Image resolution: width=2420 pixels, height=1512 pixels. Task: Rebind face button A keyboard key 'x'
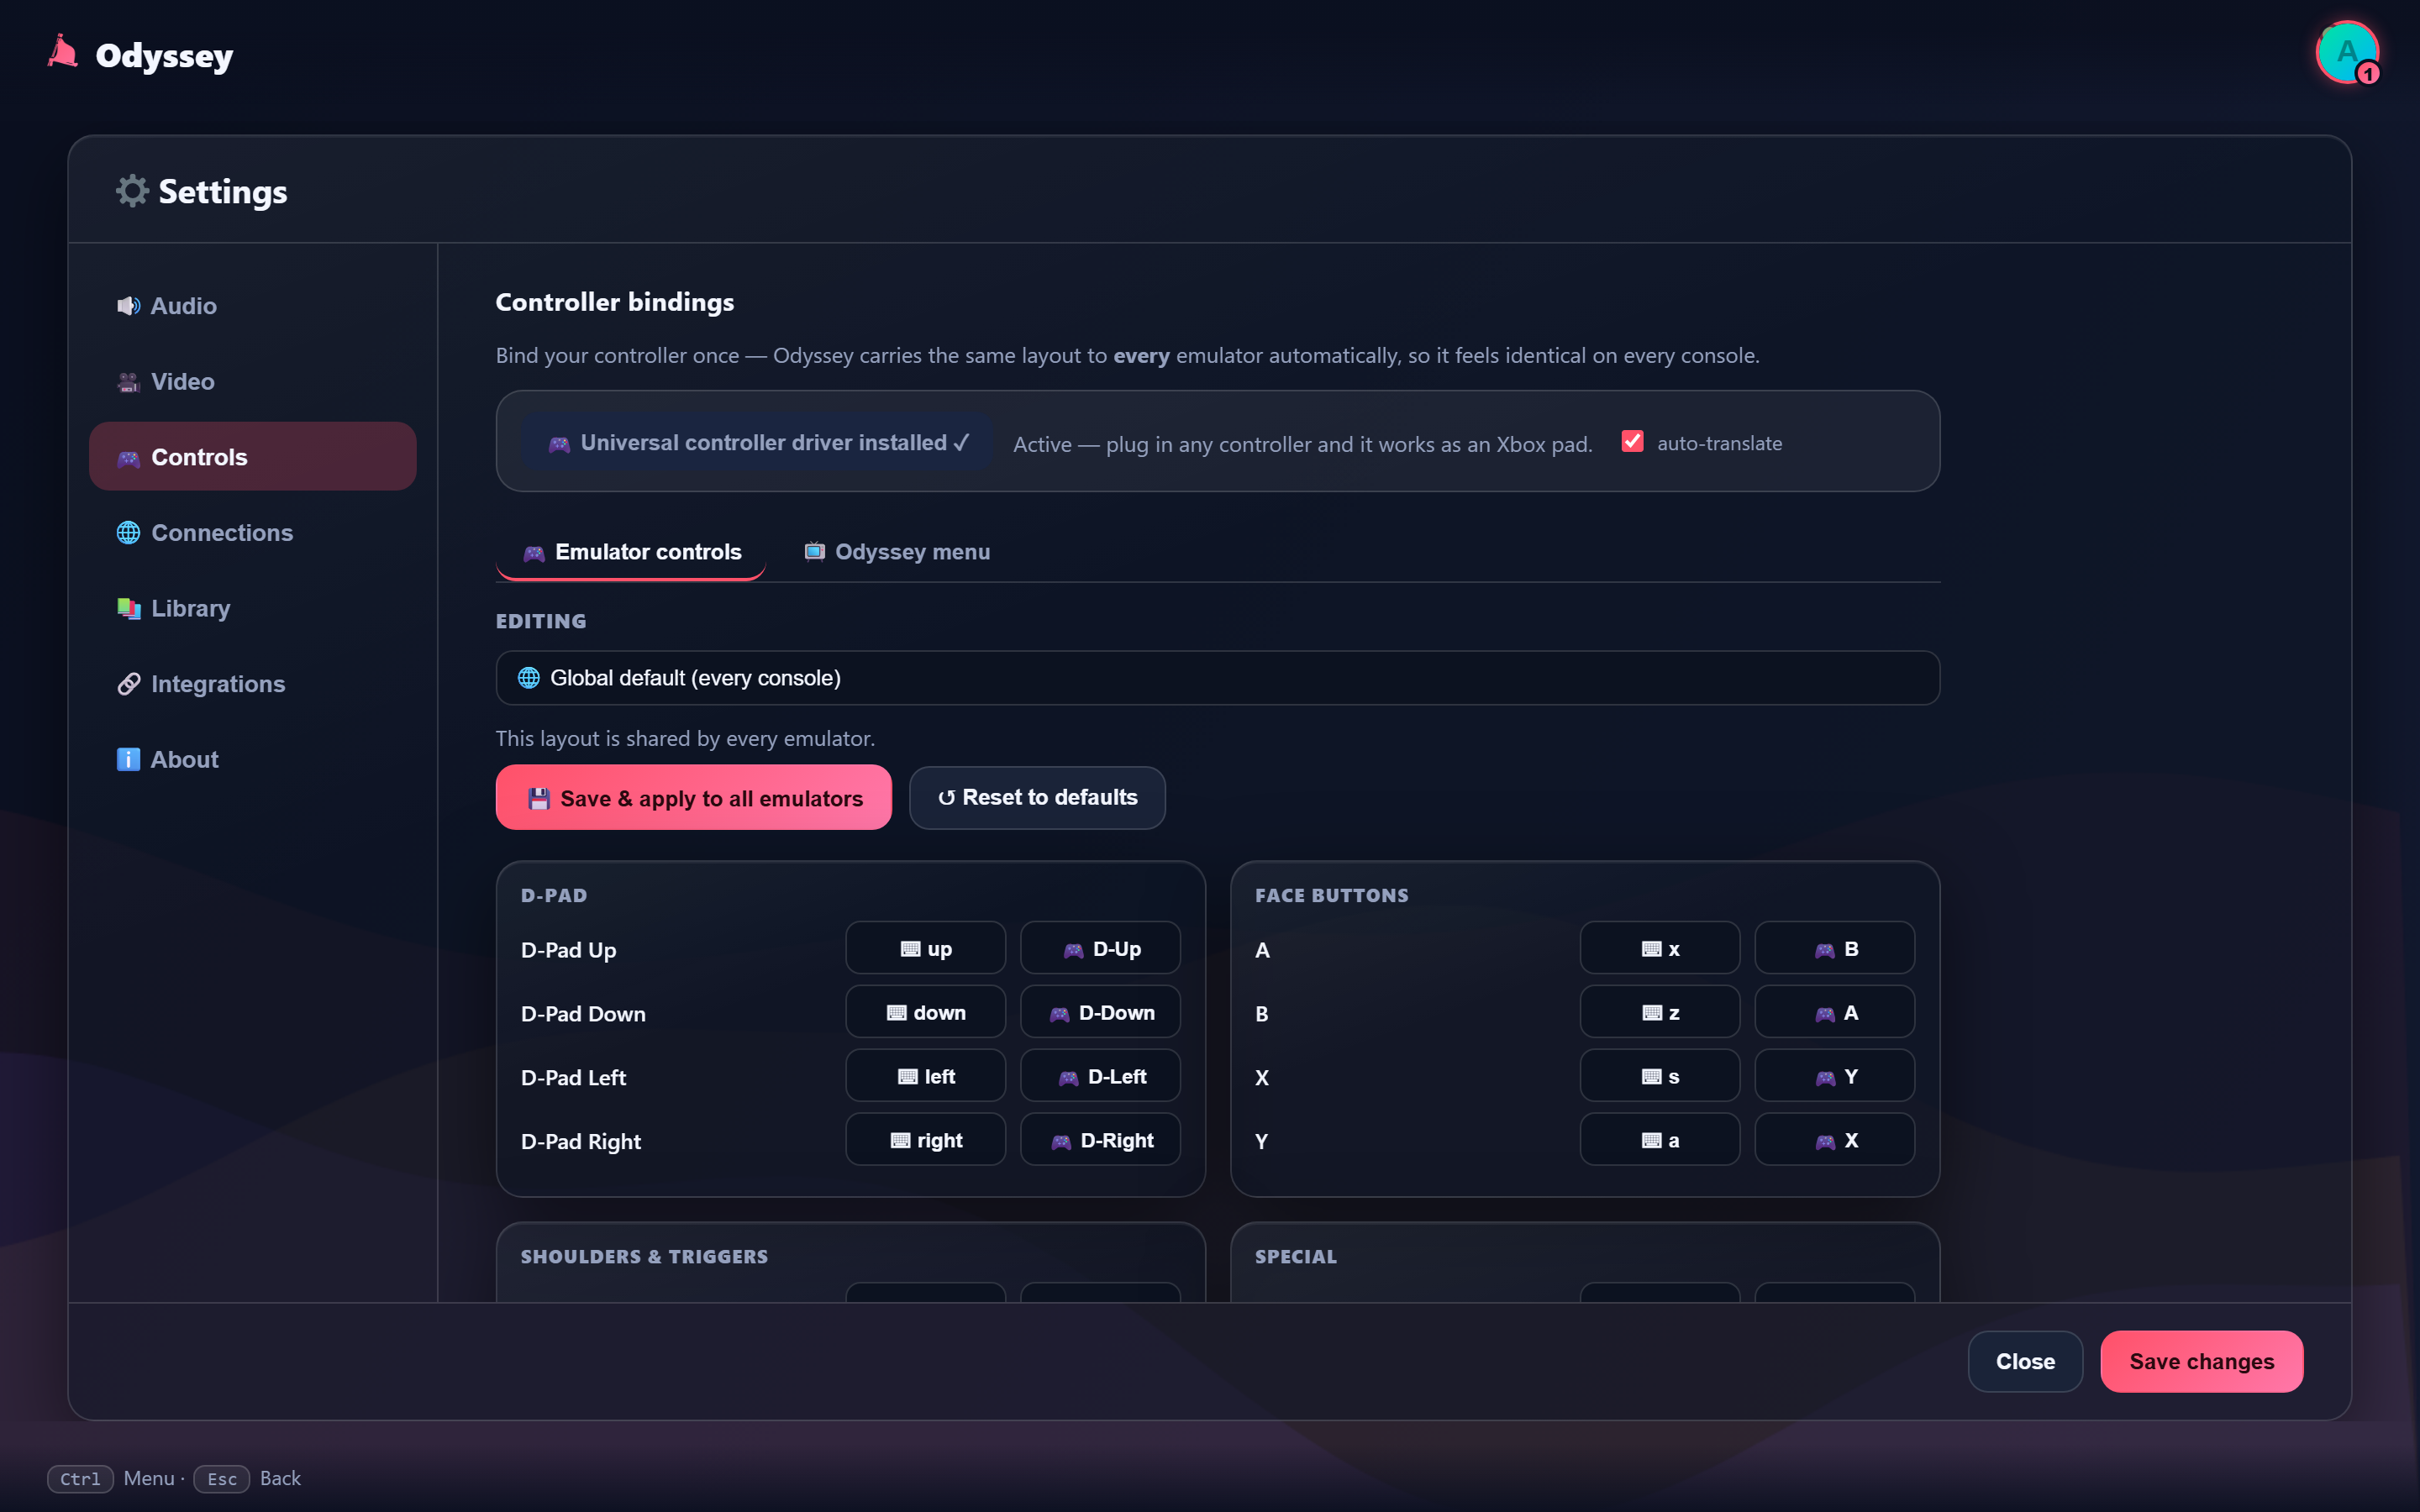pos(1660,948)
